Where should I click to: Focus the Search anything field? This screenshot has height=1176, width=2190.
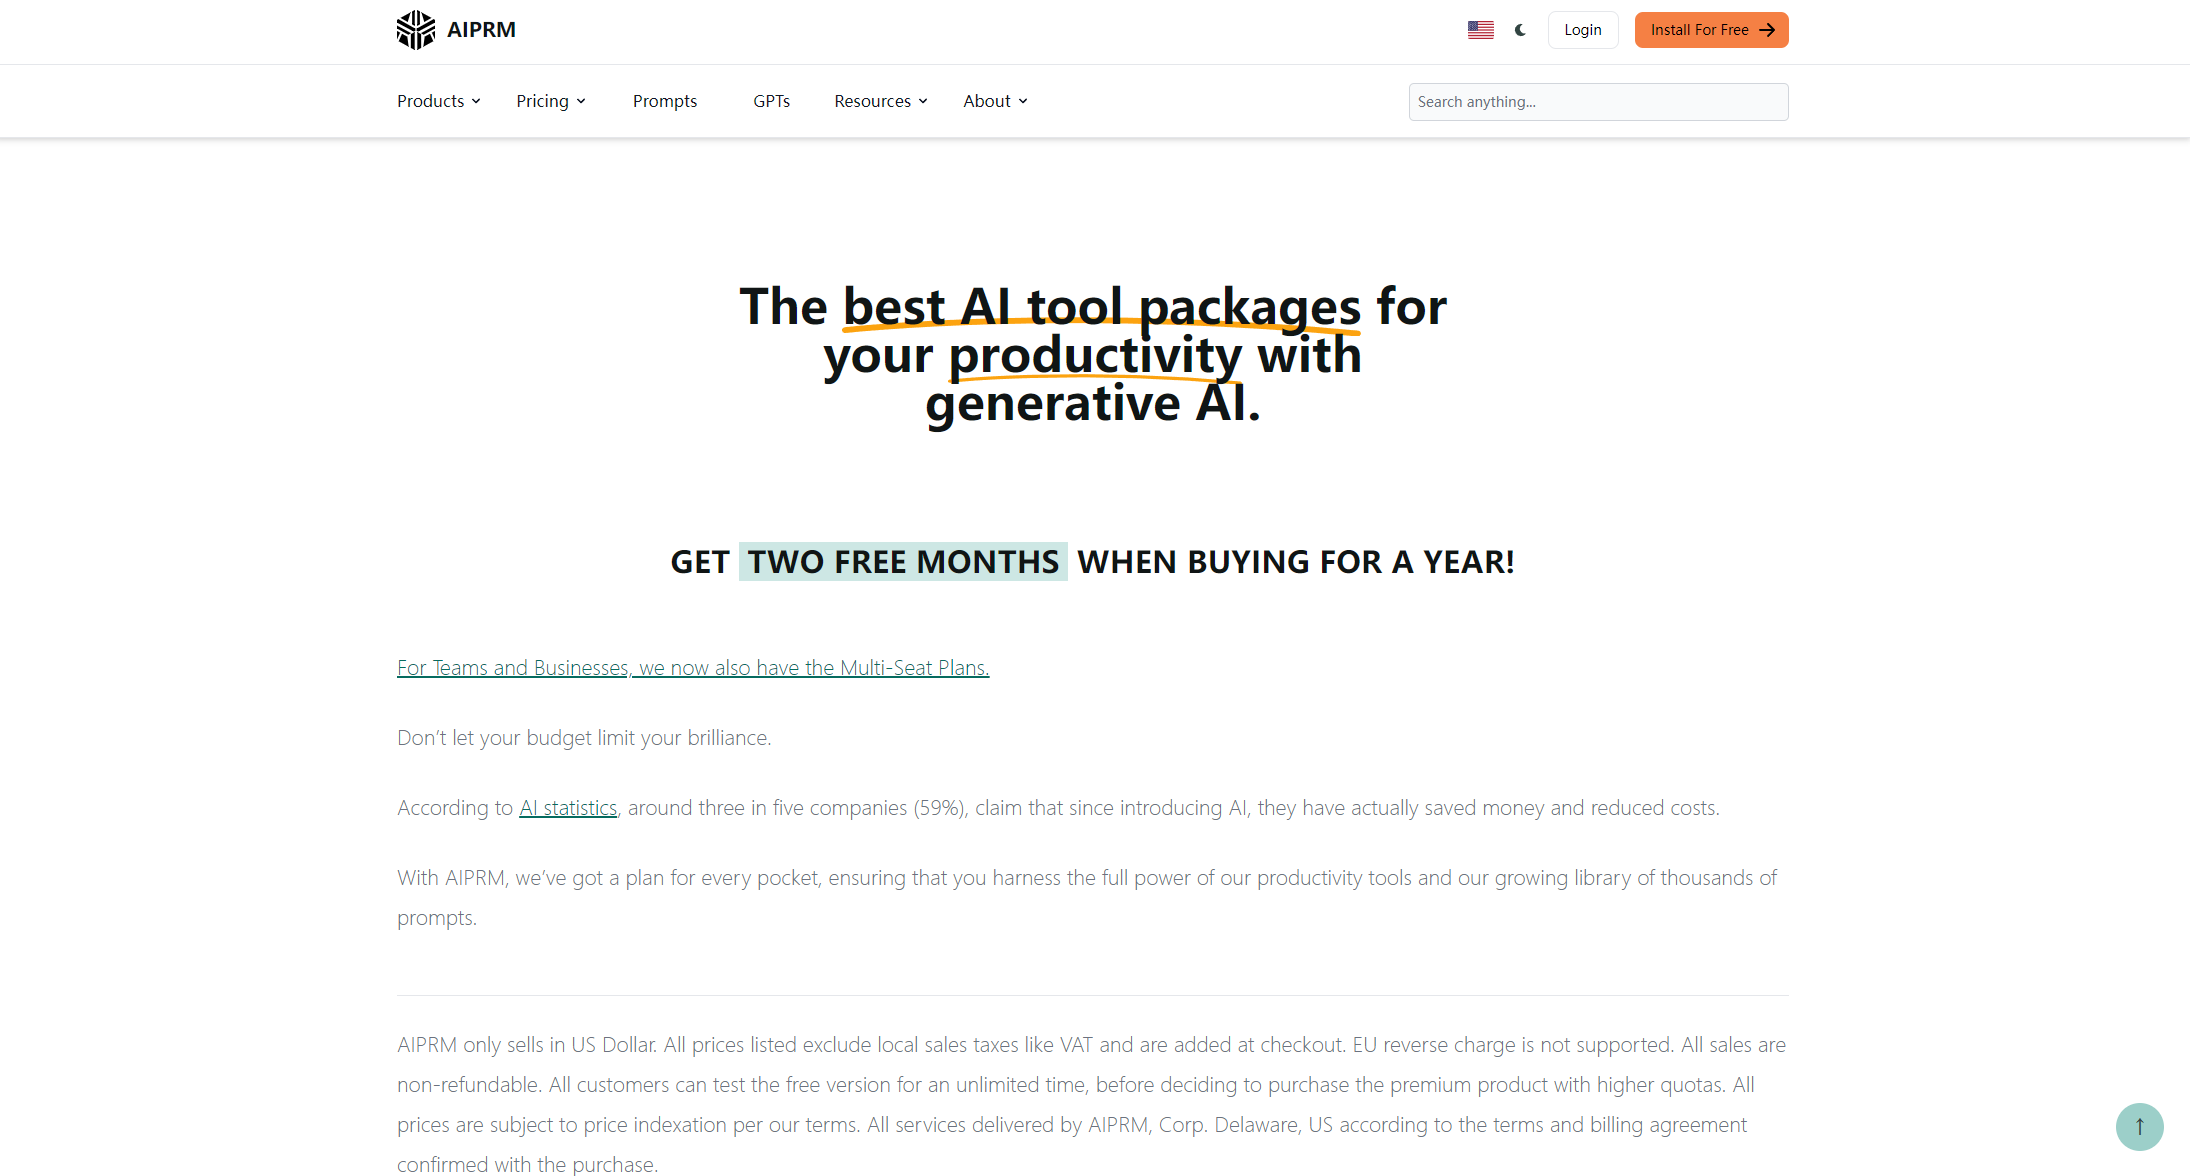coord(1598,102)
